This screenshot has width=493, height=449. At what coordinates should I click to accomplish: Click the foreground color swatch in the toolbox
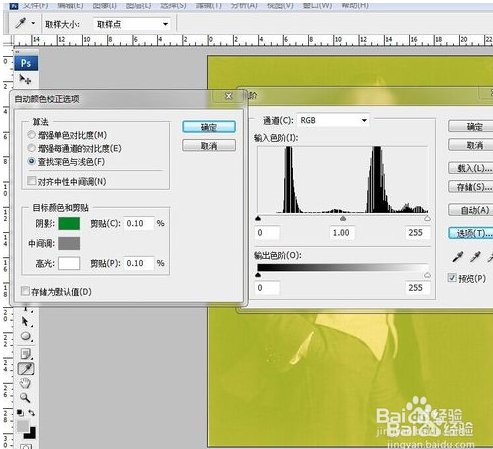click(x=23, y=426)
